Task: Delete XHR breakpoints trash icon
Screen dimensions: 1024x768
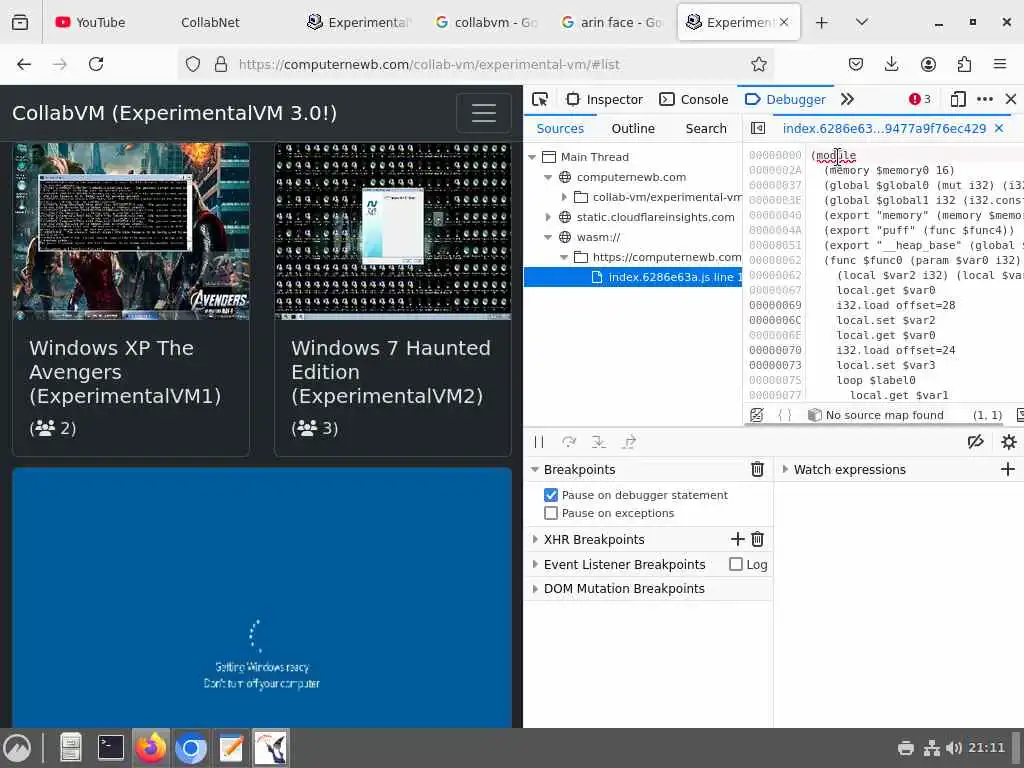Action: pos(757,539)
